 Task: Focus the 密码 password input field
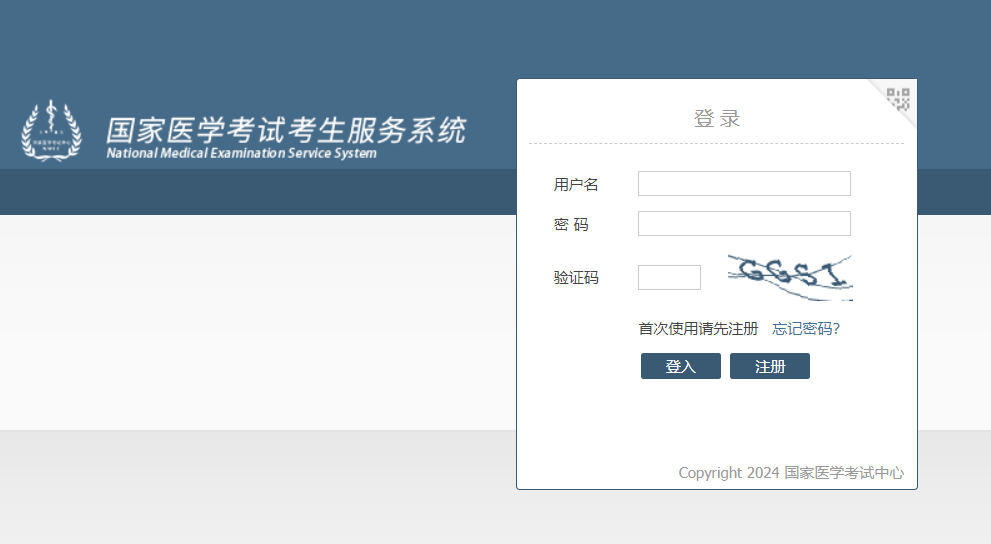(744, 224)
